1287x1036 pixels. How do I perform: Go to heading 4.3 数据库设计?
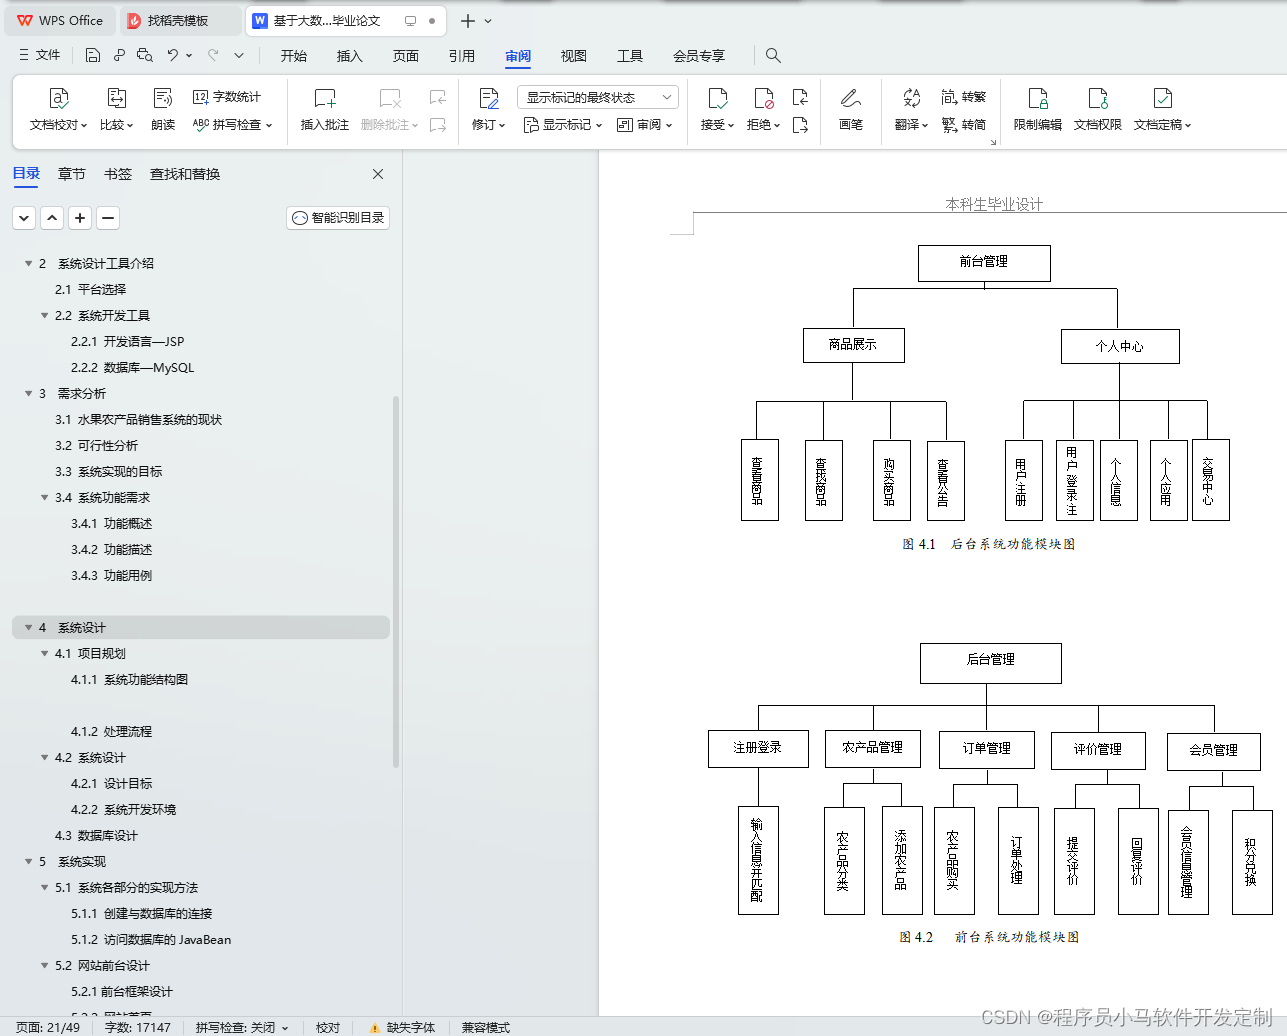[x=96, y=835]
